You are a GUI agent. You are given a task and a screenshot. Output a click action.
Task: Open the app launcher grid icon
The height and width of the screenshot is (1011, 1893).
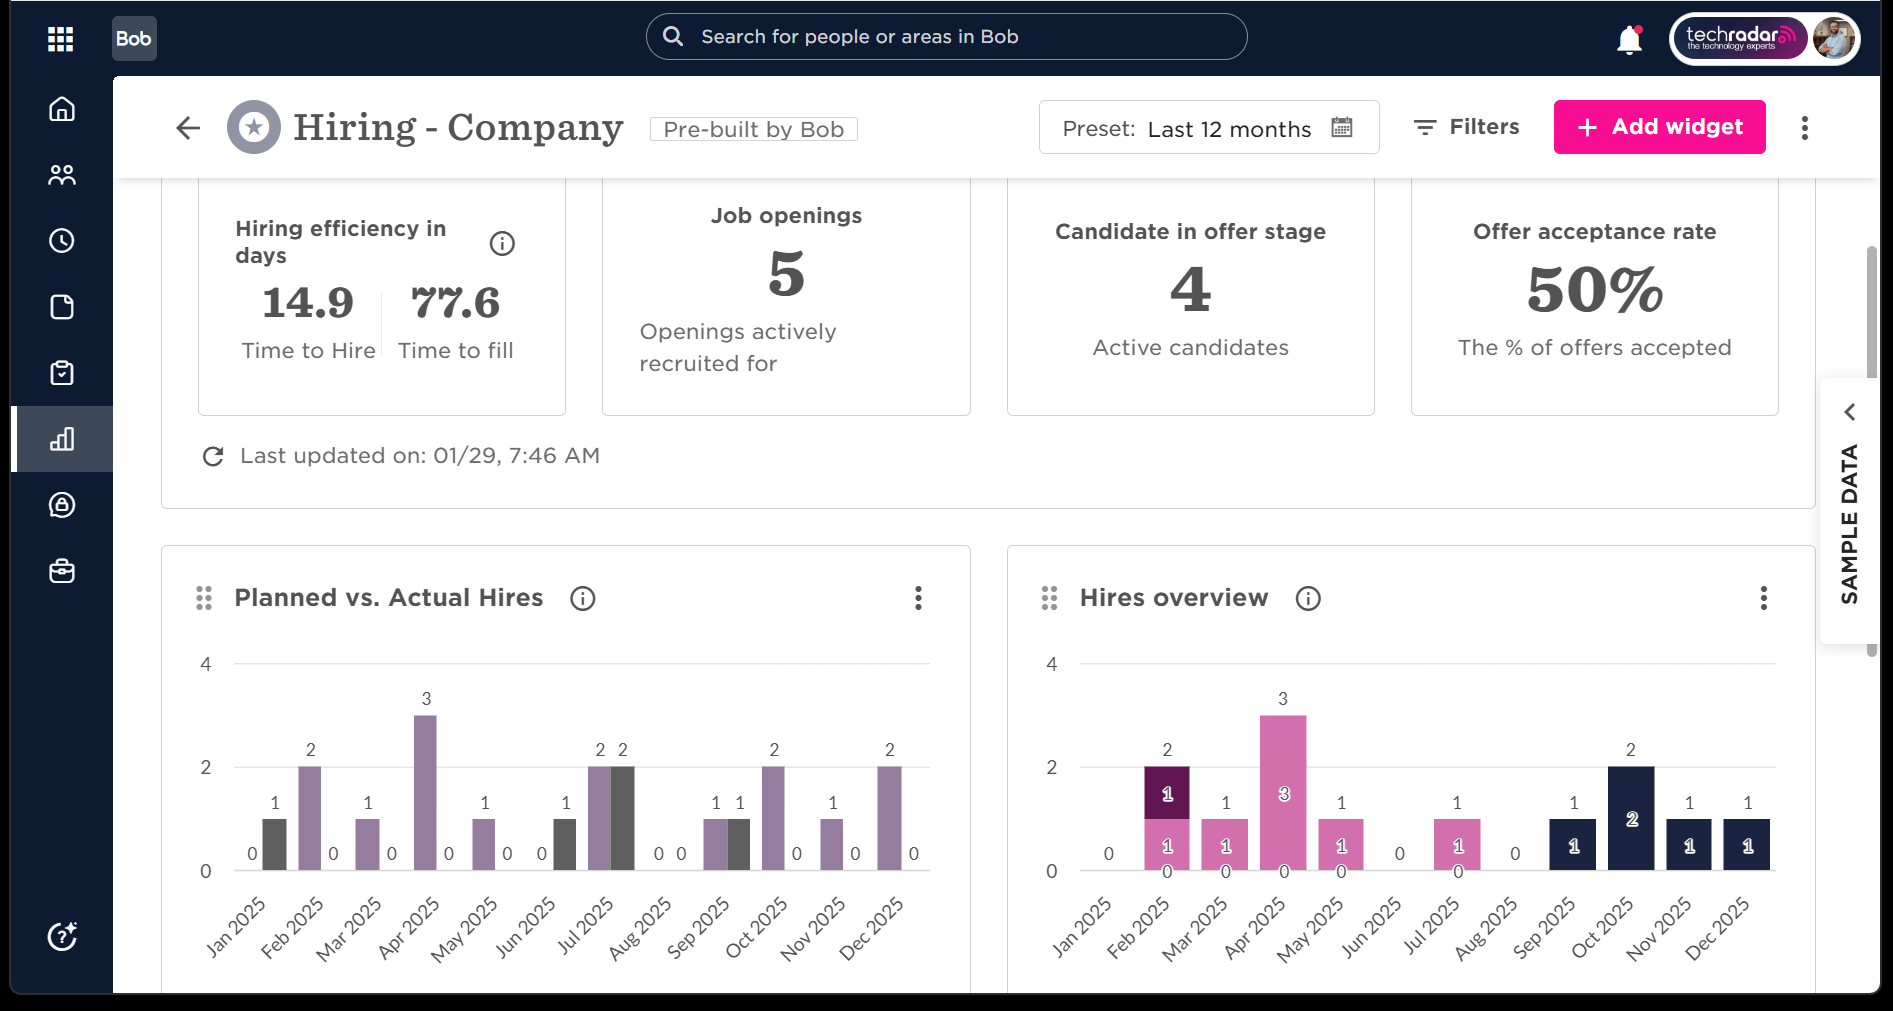(x=61, y=39)
